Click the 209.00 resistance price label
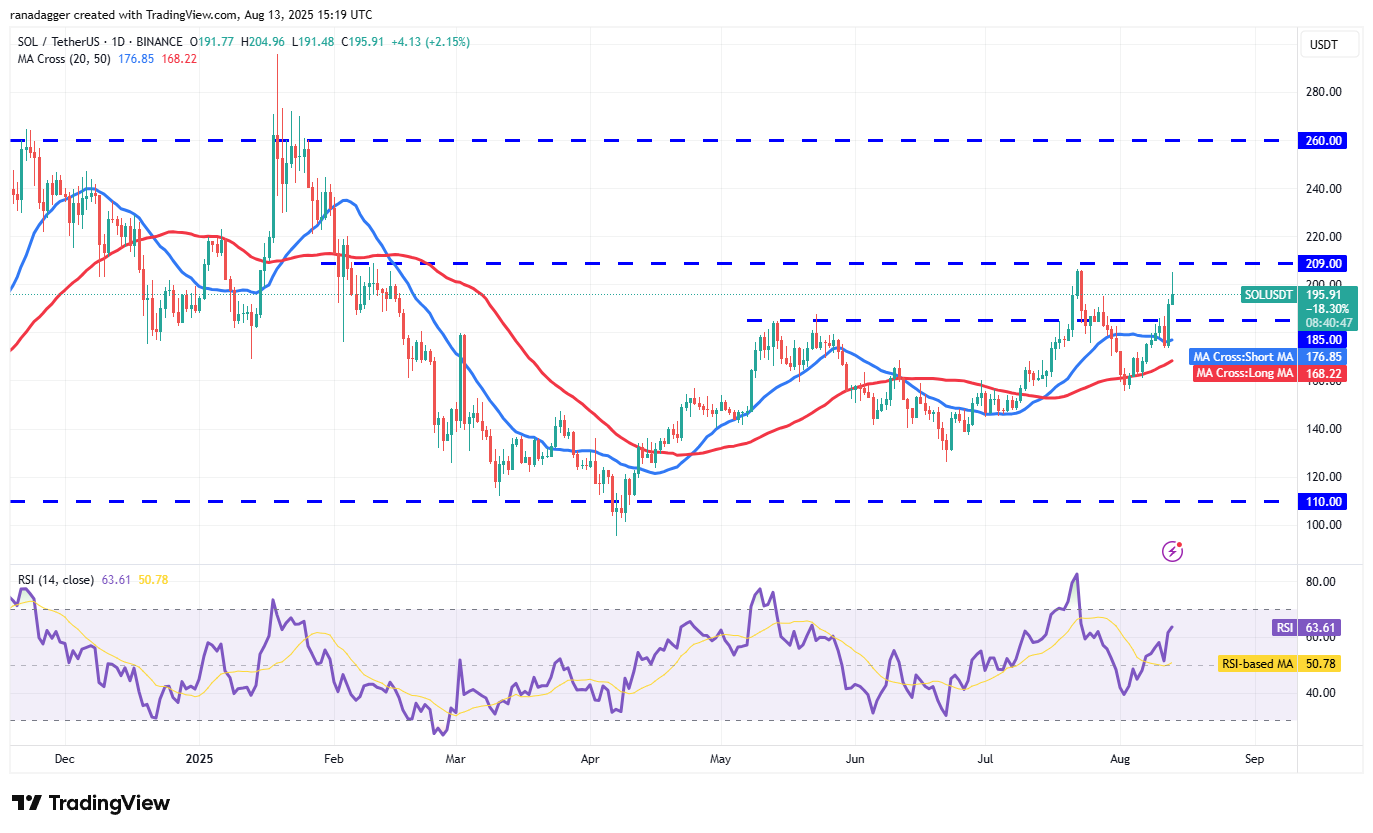This screenshot has height=833, width=1373. tap(1322, 264)
